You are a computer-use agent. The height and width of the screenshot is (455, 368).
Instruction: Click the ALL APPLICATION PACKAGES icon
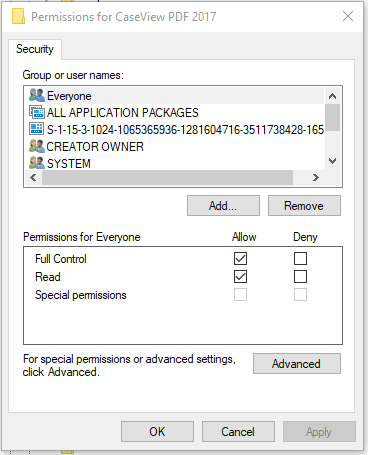(37, 112)
